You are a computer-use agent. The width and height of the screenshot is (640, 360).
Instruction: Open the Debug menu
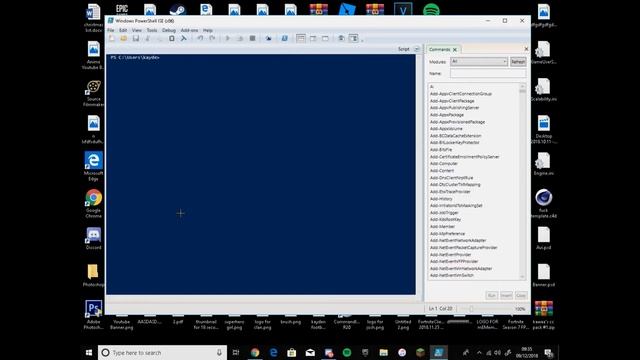pos(169,30)
